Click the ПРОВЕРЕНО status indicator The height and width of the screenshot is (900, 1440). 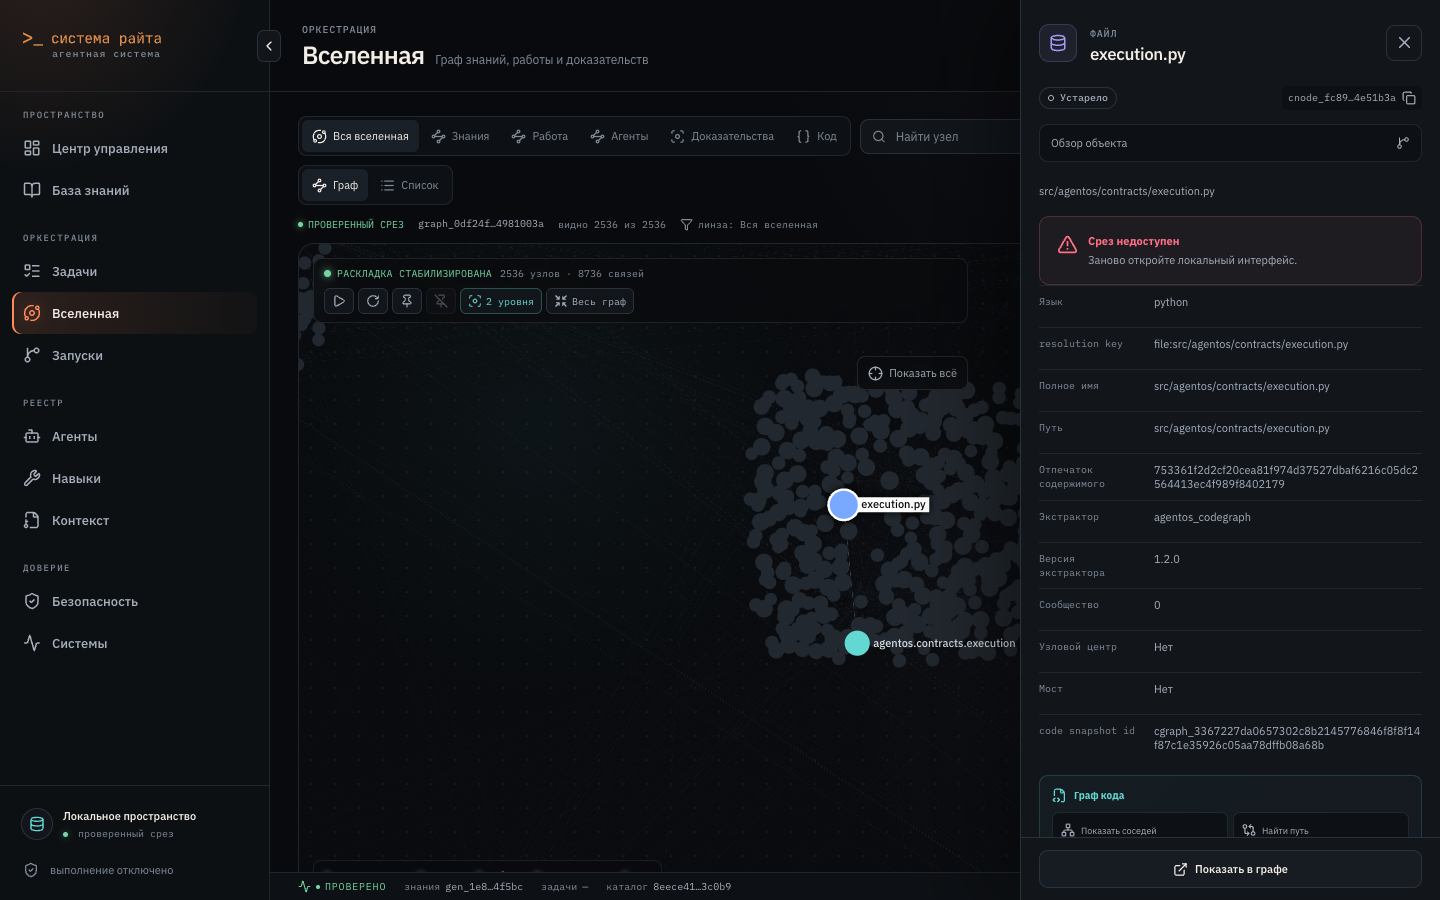pyautogui.click(x=342, y=887)
